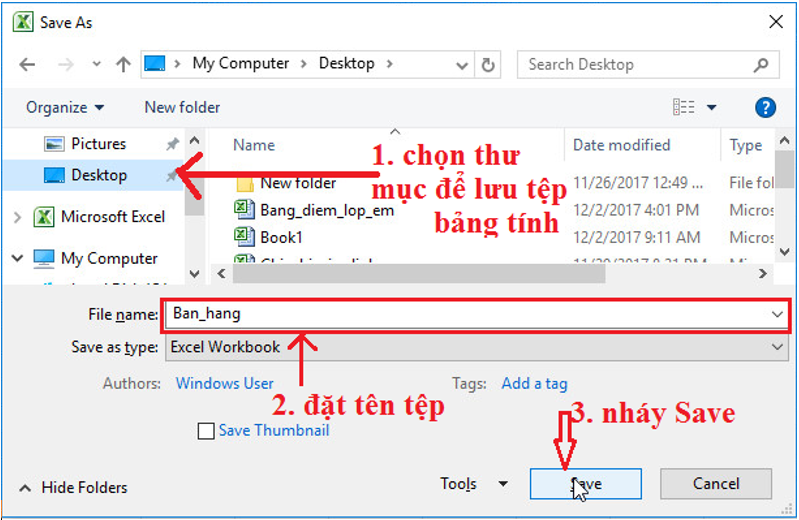
Task: Click the horizontal scrollbar of file list
Action: click(419, 274)
